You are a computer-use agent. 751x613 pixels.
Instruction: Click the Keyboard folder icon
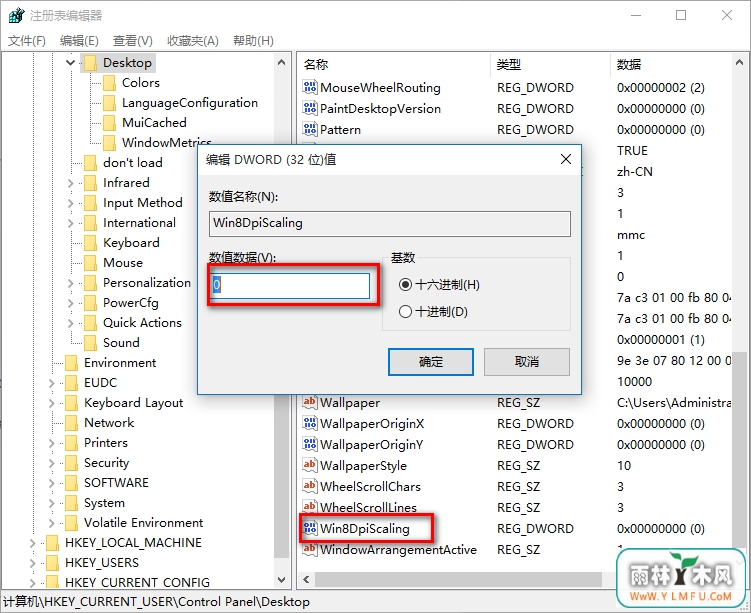91,243
